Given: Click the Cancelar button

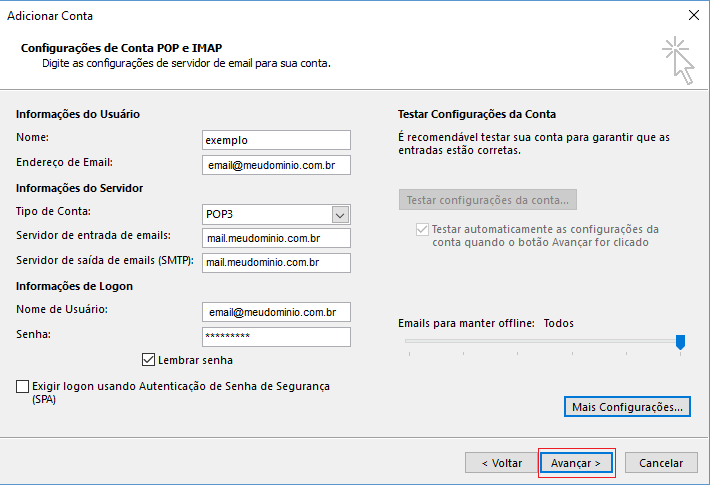Looking at the screenshot, I should (x=660, y=463).
